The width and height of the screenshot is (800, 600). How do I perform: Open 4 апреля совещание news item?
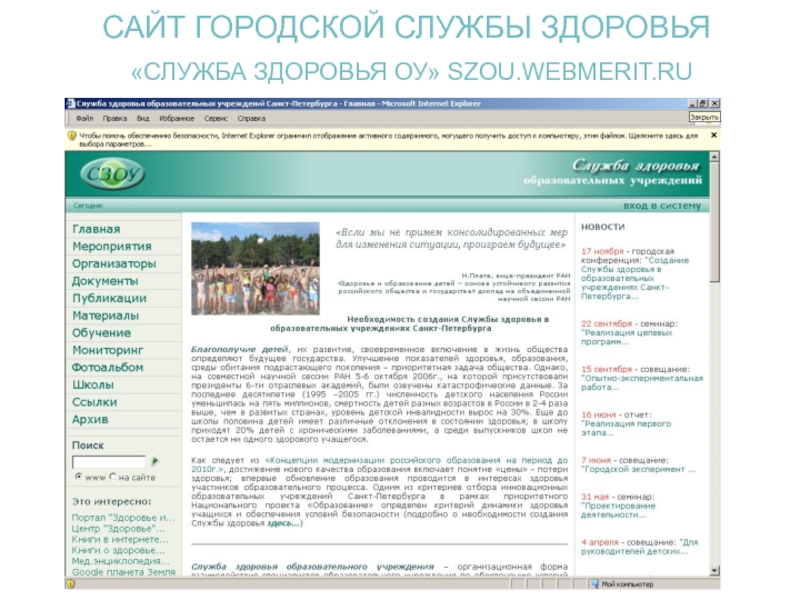(x=639, y=546)
